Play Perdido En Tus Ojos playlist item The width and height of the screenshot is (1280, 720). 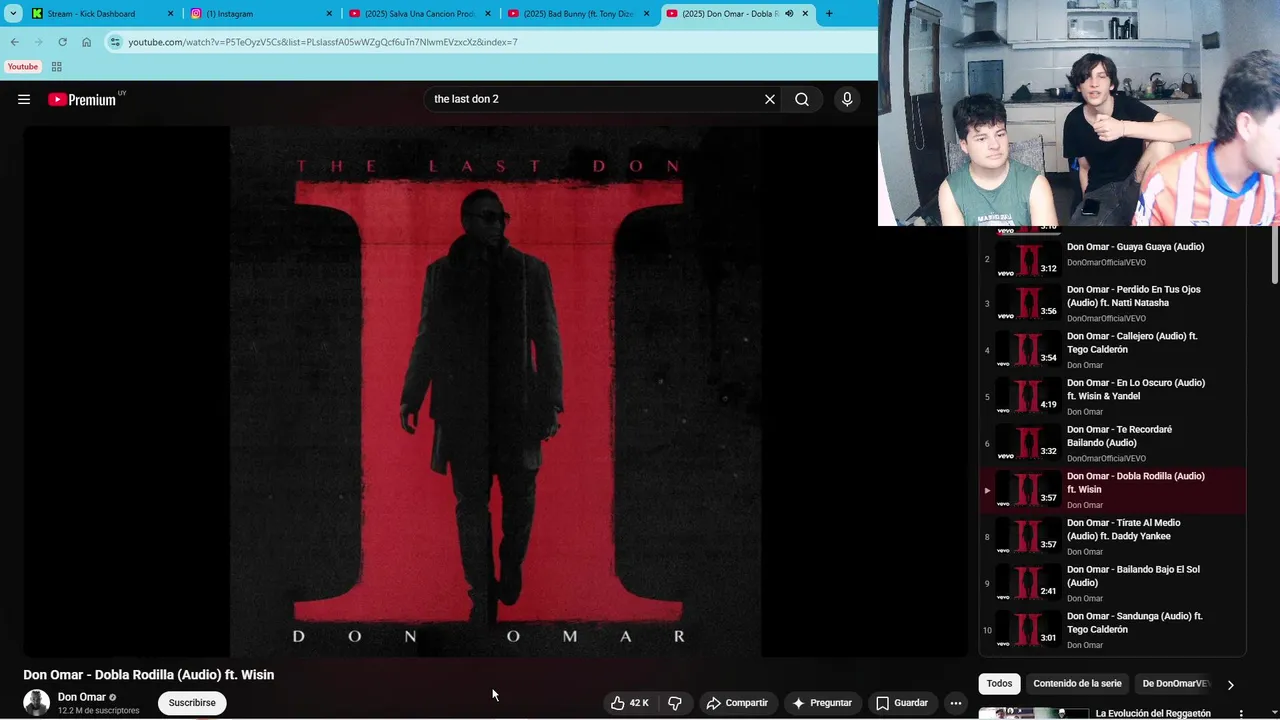tap(1112, 303)
